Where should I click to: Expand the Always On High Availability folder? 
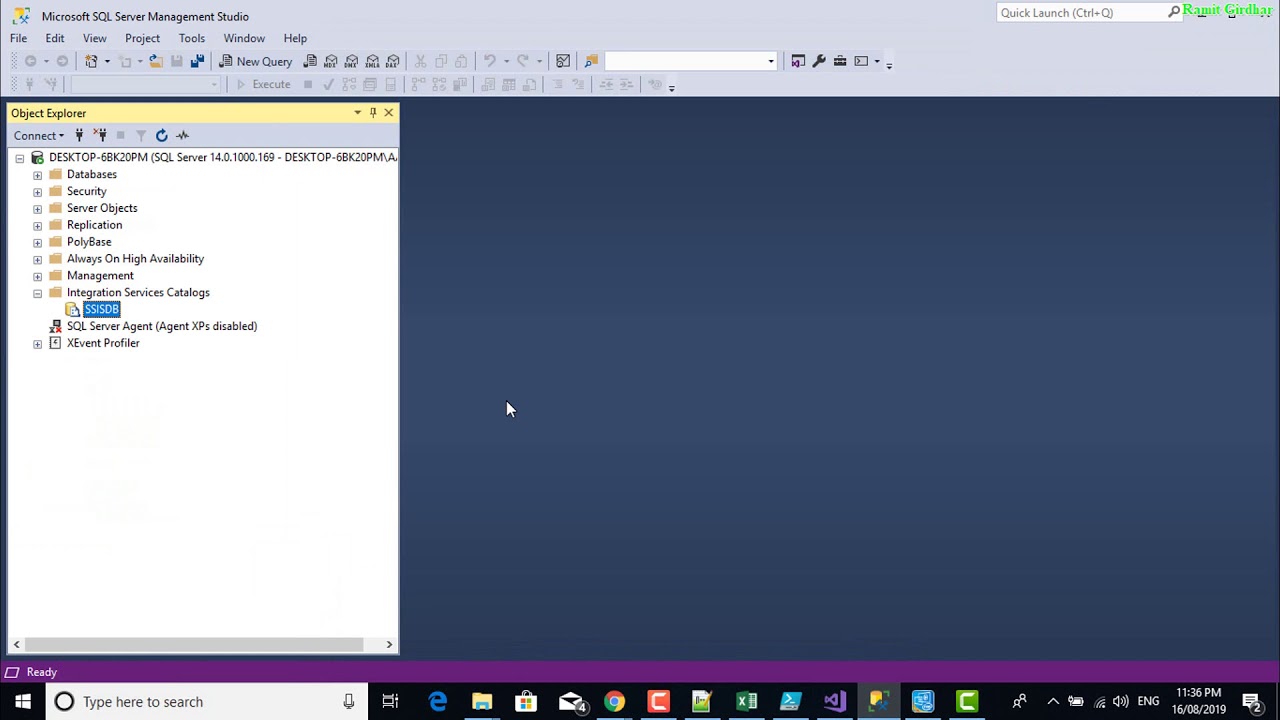pos(38,259)
